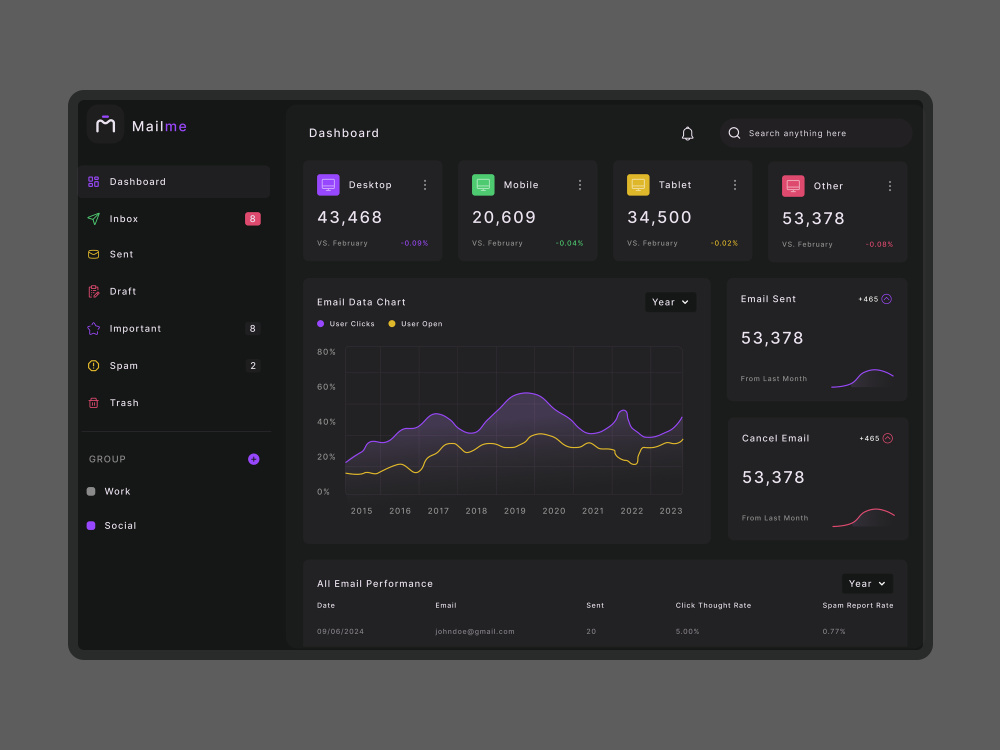Image resolution: width=1000 pixels, height=750 pixels.
Task: Open the Important menu item
Action: click(174, 328)
